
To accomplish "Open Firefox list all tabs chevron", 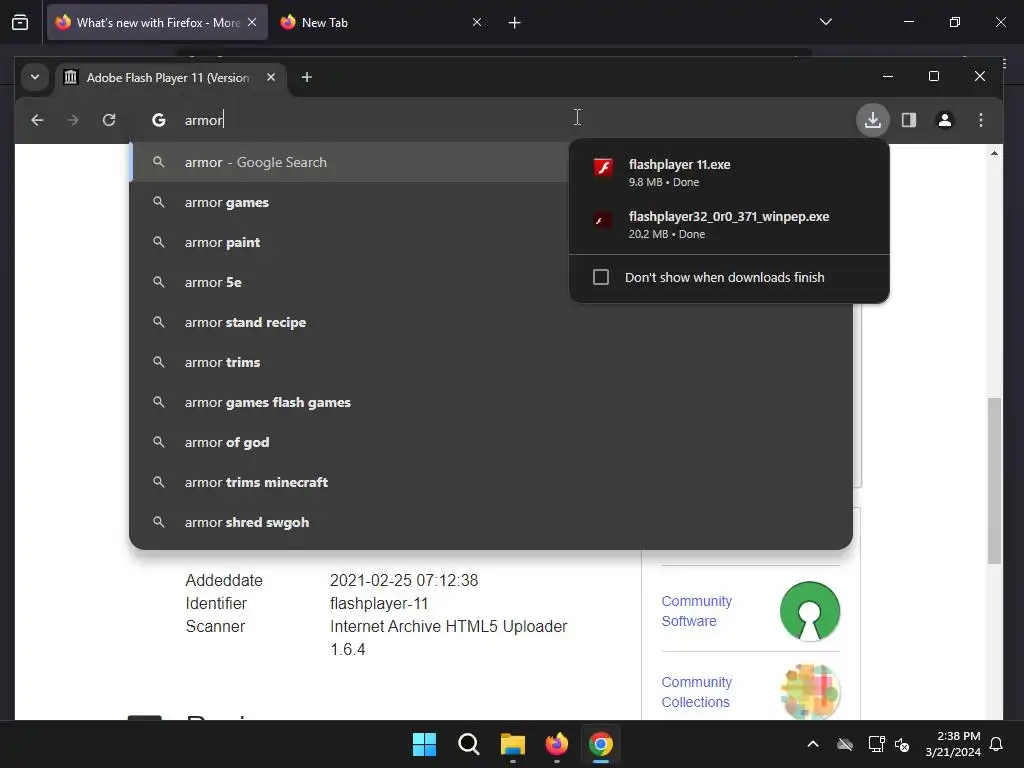I will 825,22.
